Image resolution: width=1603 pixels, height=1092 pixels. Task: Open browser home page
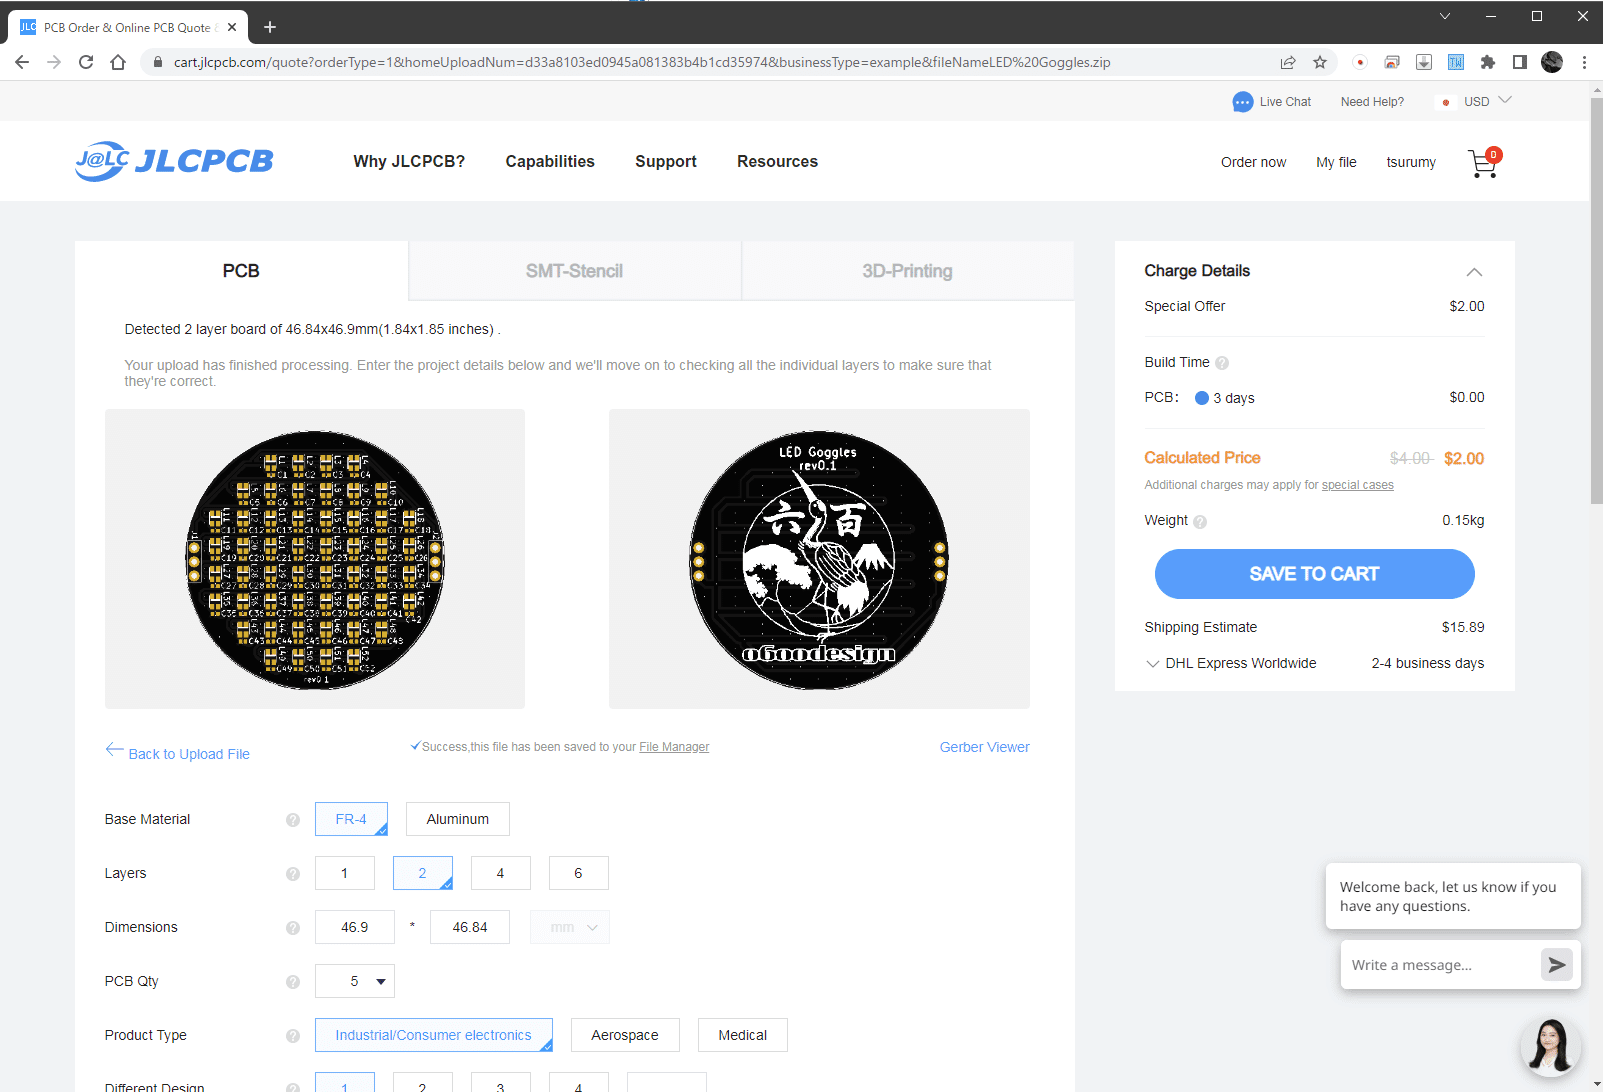click(118, 62)
